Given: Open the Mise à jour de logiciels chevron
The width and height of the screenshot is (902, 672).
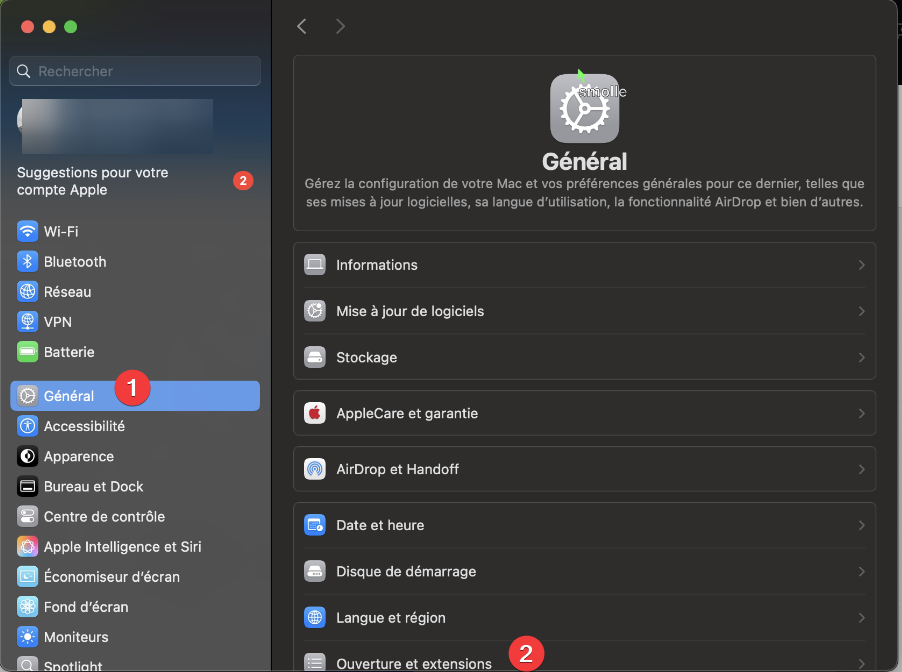Looking at the screenshot, I should 861,311.
